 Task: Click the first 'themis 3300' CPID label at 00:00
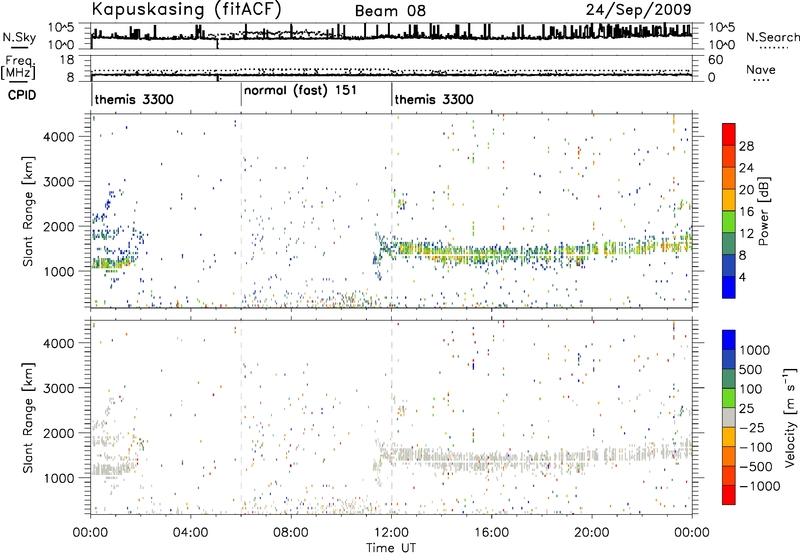point(134,99)
